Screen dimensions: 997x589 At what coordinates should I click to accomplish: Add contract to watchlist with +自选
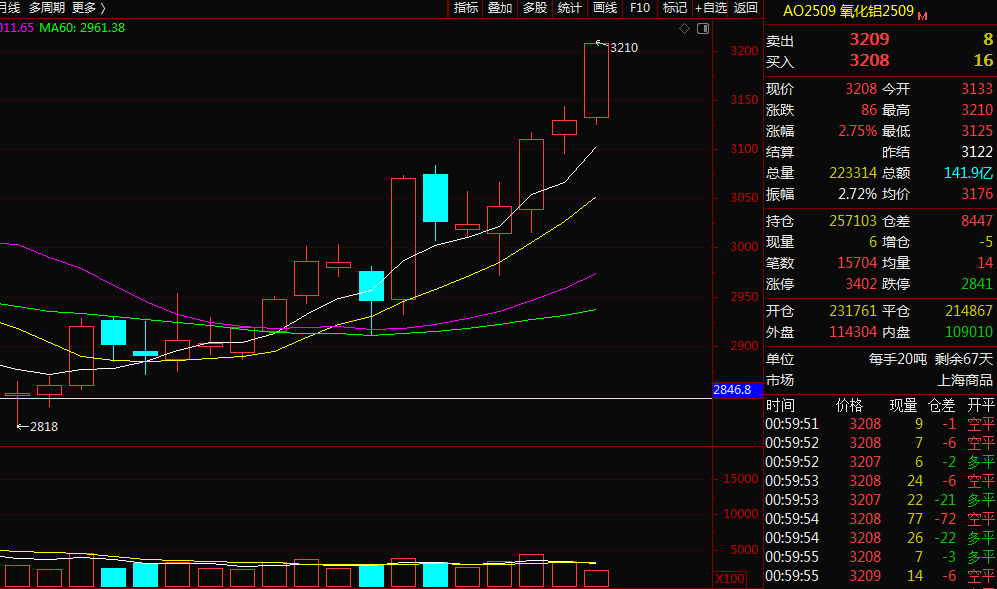(x=710, y=8)
